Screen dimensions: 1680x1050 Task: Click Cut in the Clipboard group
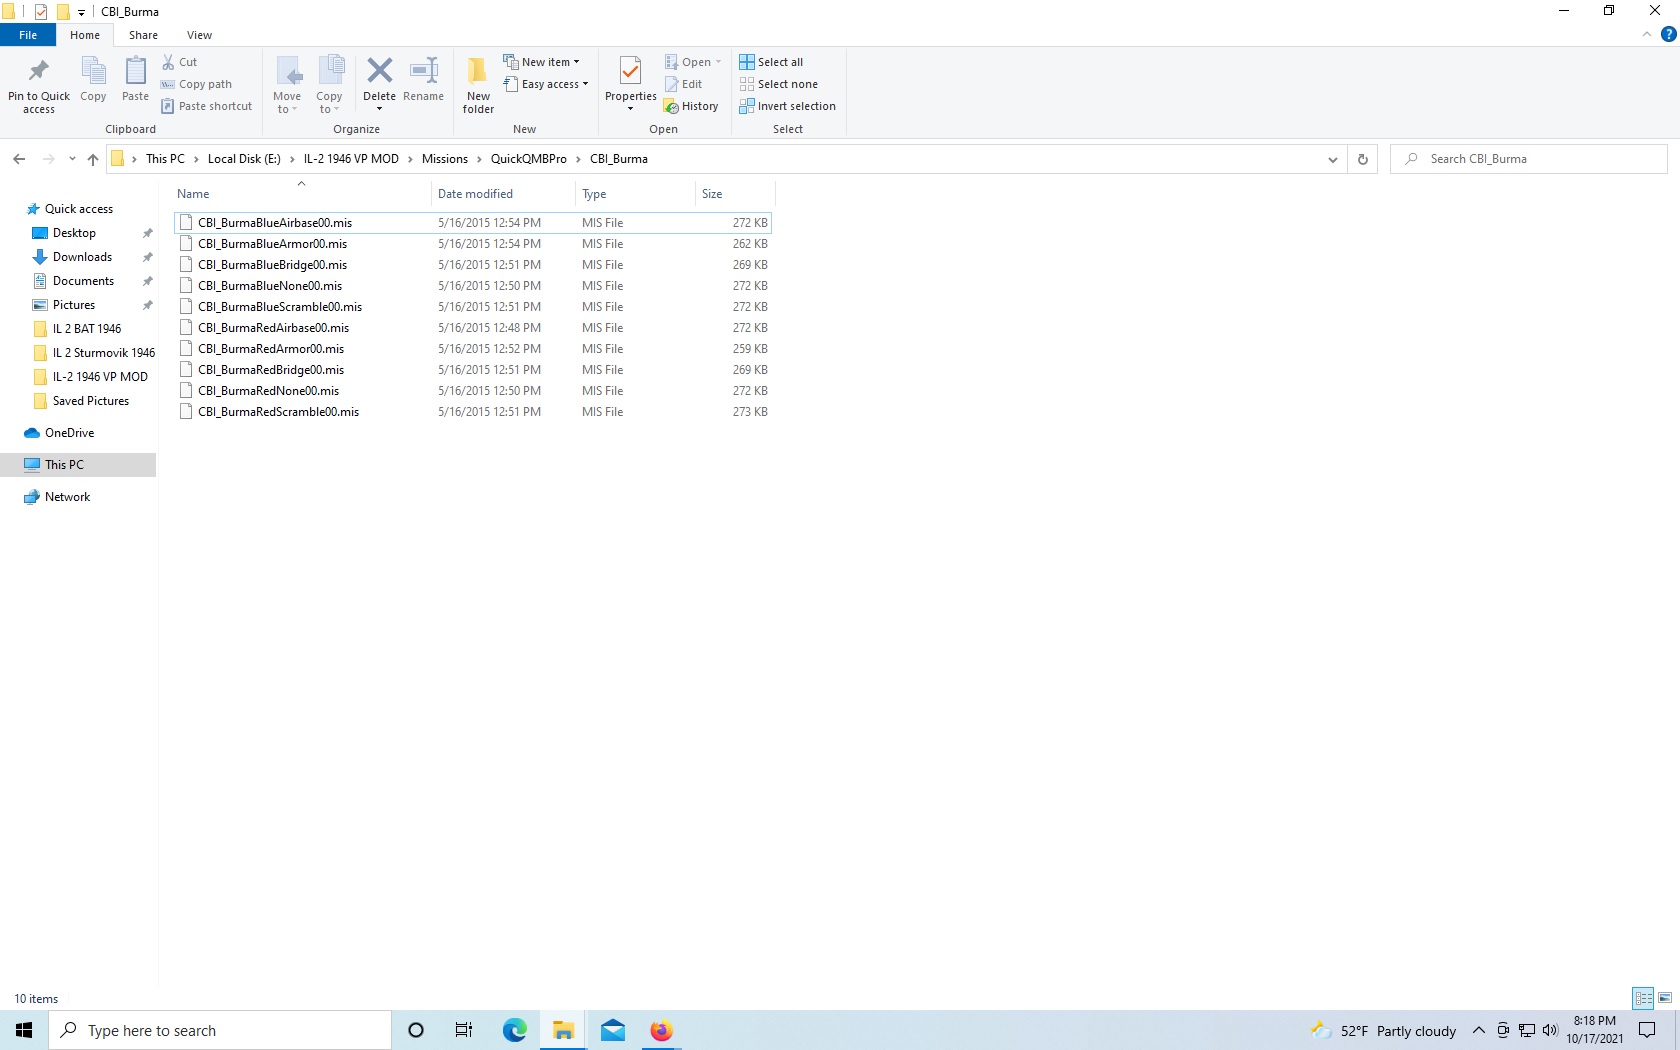[180, 62]
